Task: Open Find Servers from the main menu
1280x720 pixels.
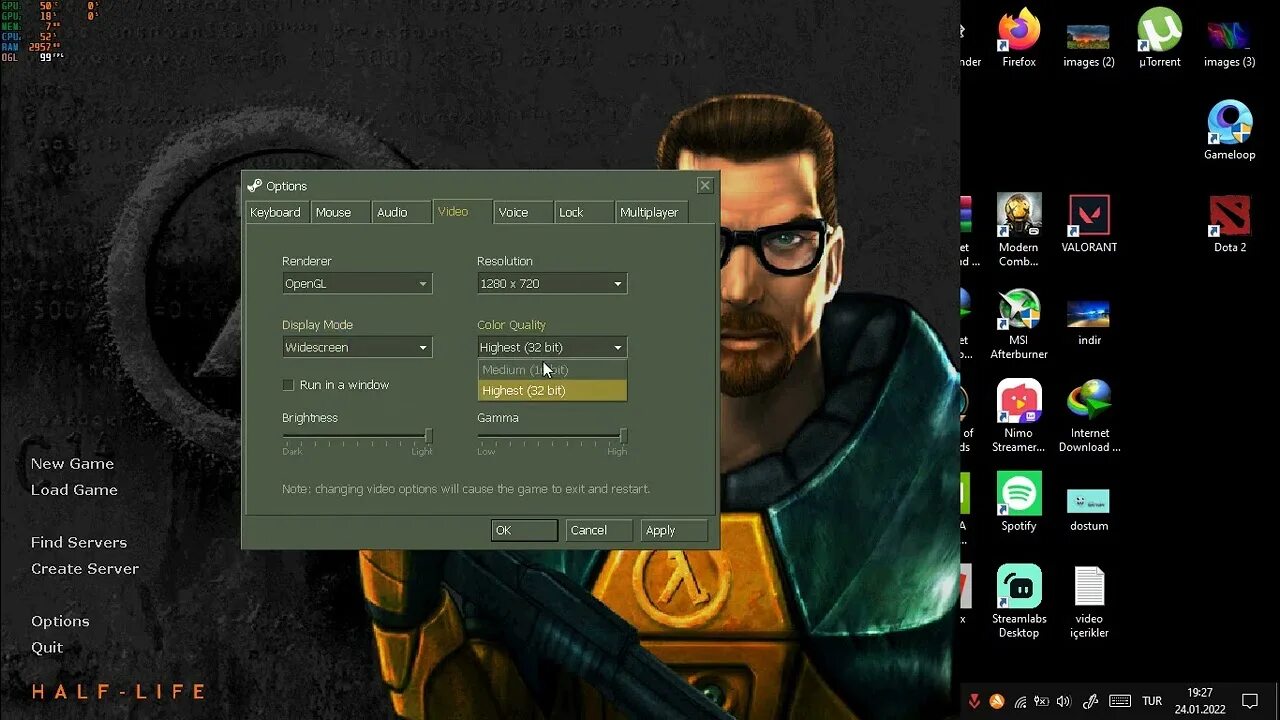Action: coord(79,543)
